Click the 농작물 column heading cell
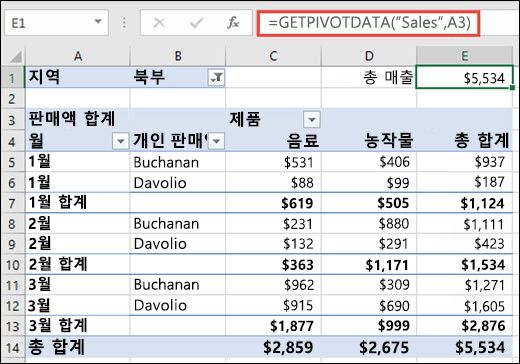 (369, 140)
